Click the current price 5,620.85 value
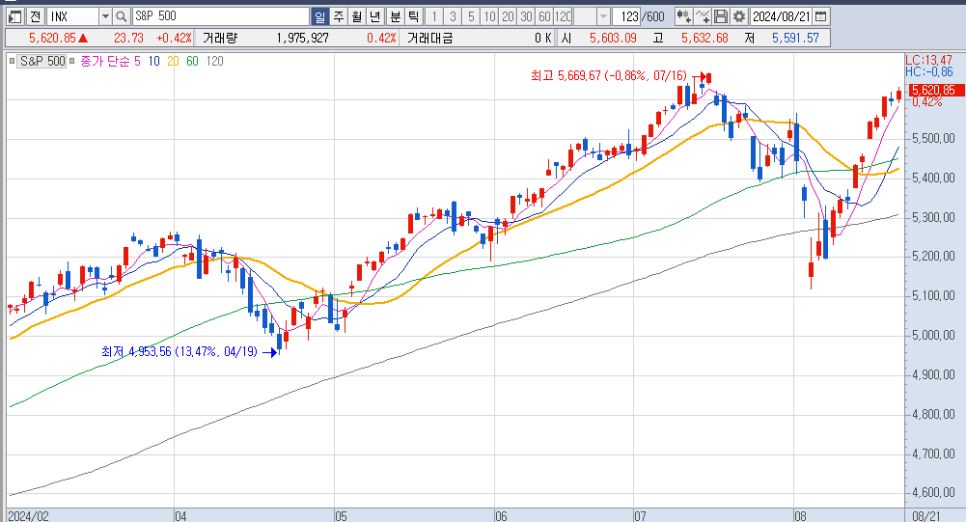 click(x=52, y=38)
